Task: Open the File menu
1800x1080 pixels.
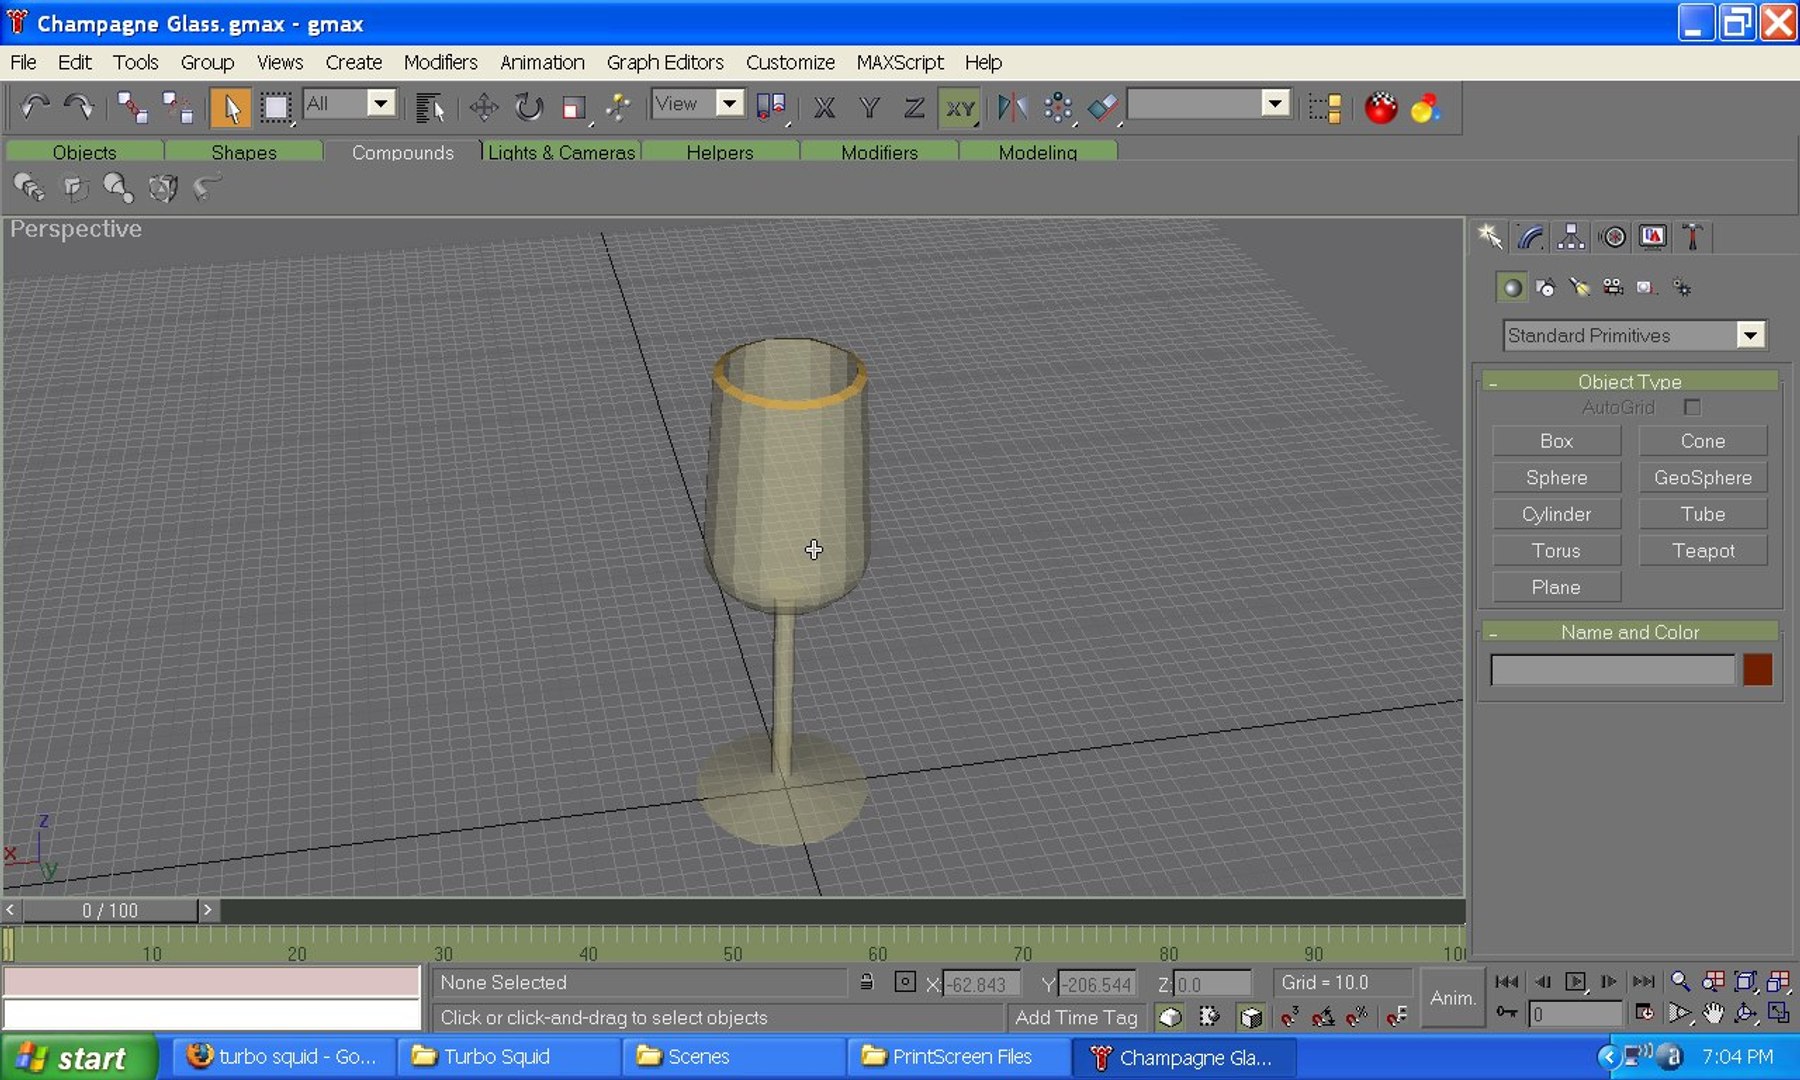Action: coord(23,62)
